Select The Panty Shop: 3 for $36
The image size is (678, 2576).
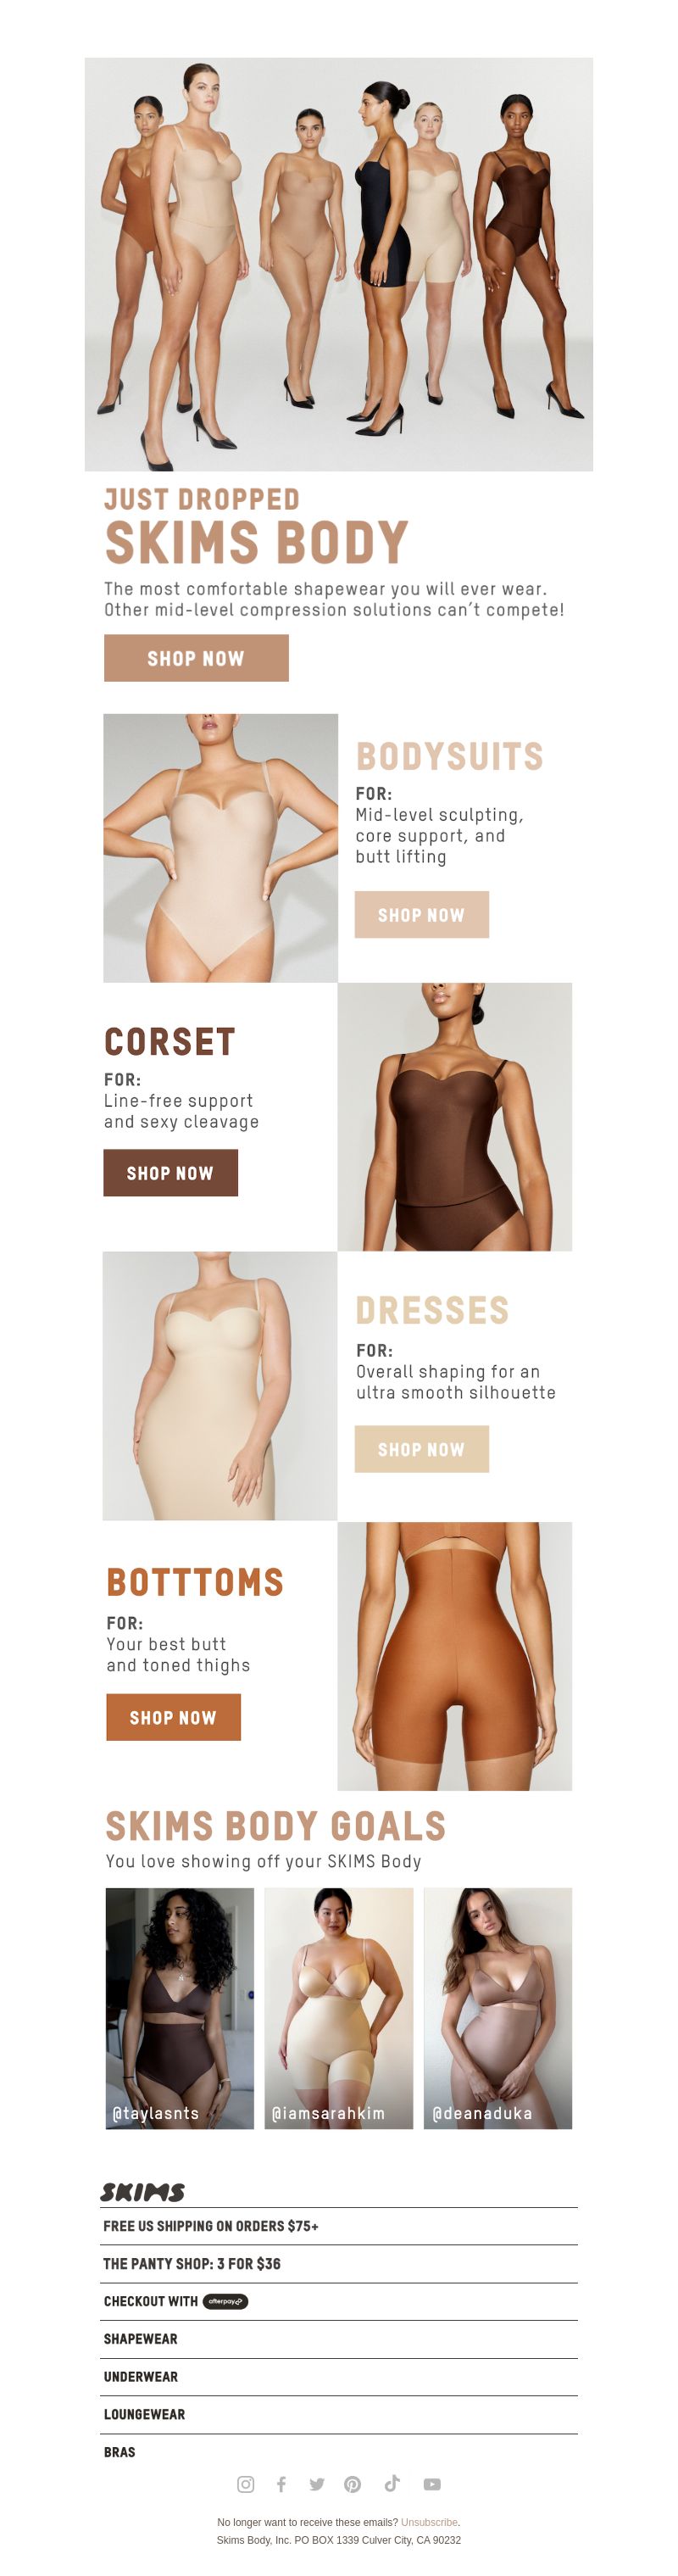pos(339,2263)
